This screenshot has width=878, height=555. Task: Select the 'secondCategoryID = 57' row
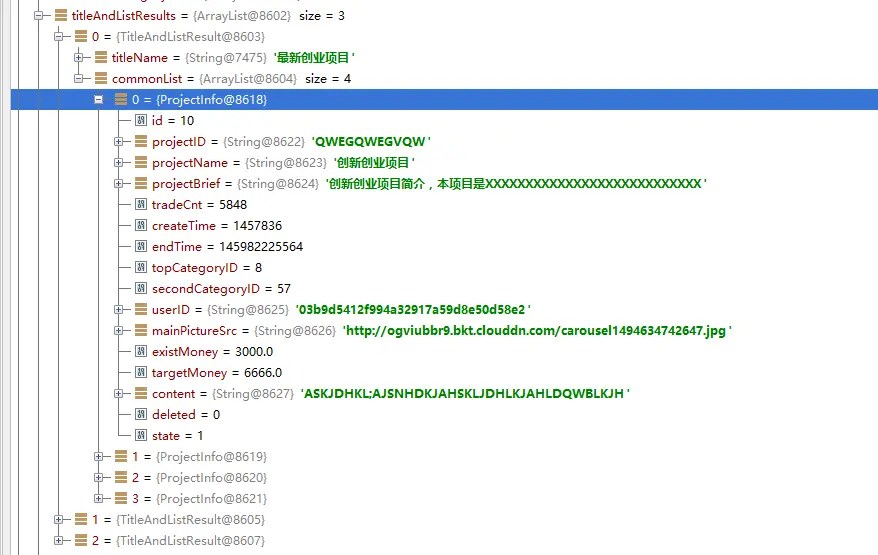tap(221, 288)
